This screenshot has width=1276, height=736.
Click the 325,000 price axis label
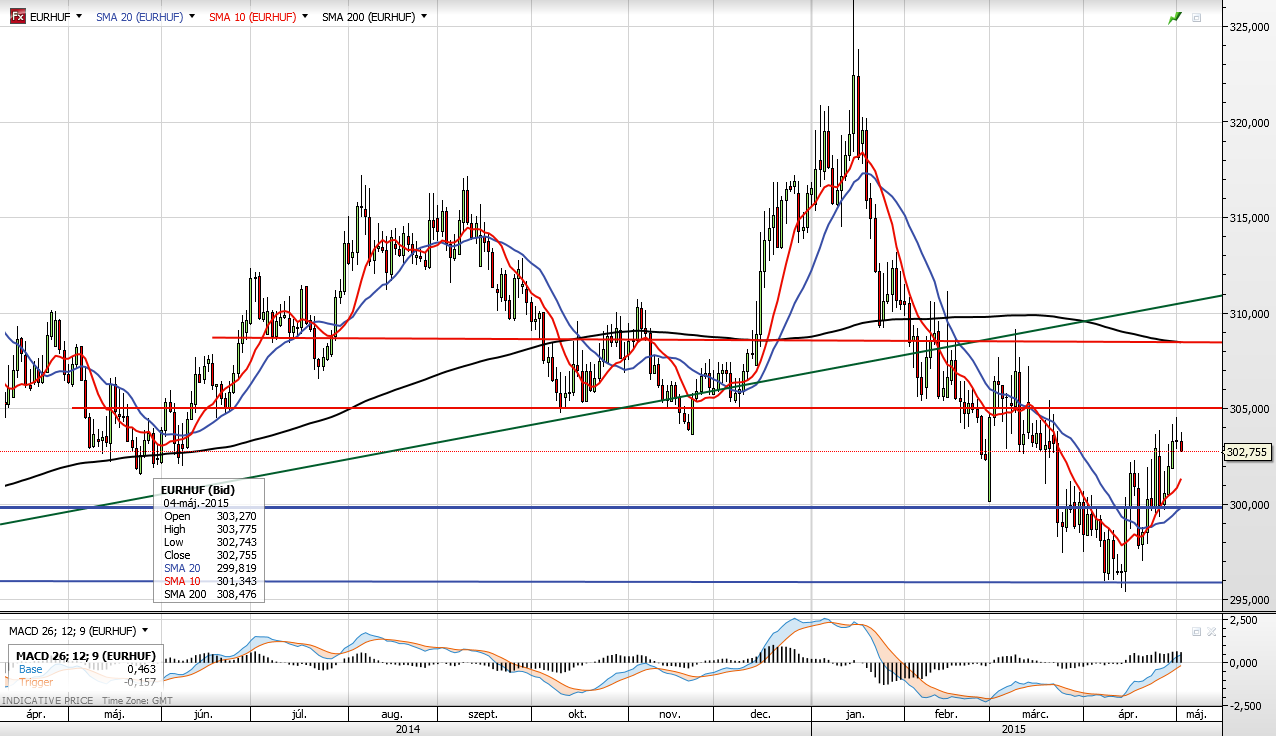click(1250, 28)
